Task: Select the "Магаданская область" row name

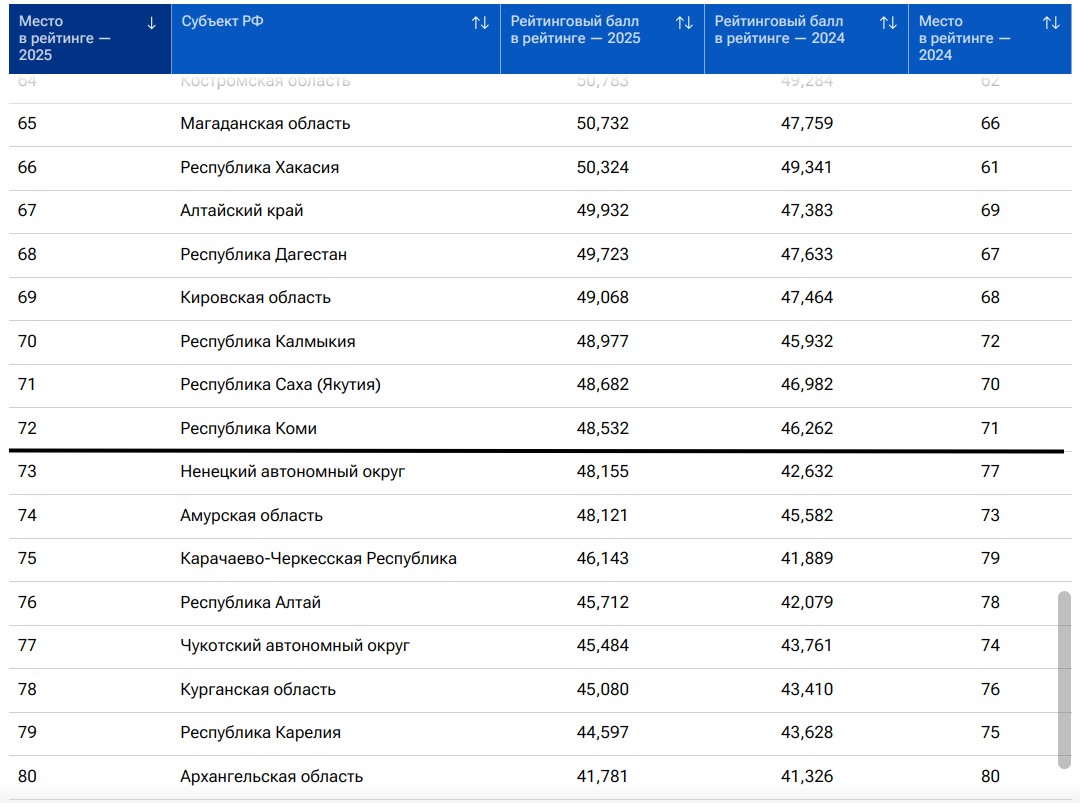Action: [x=265, y=124]
